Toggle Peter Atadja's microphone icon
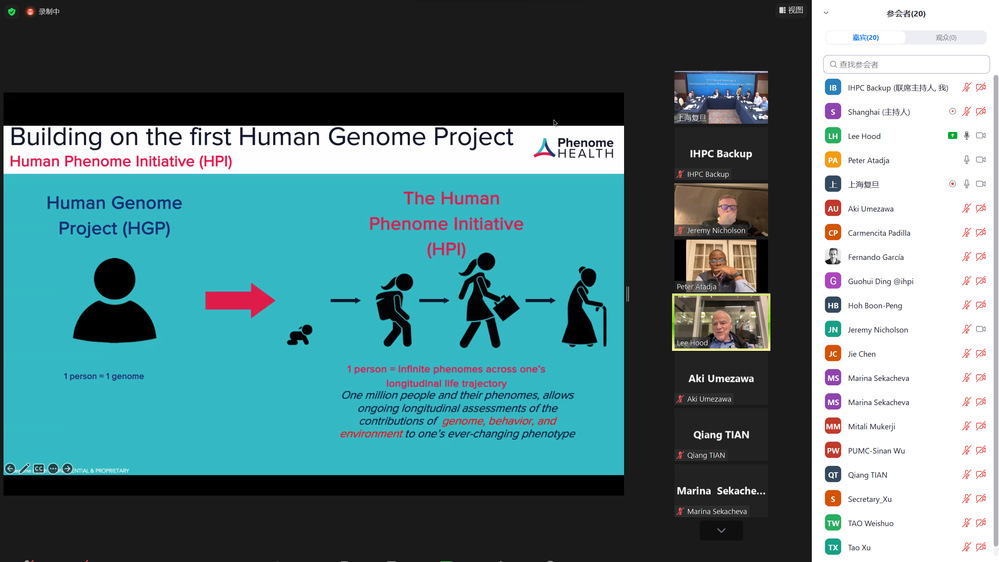This screenshot has width=999, height=562. (966, 160)
